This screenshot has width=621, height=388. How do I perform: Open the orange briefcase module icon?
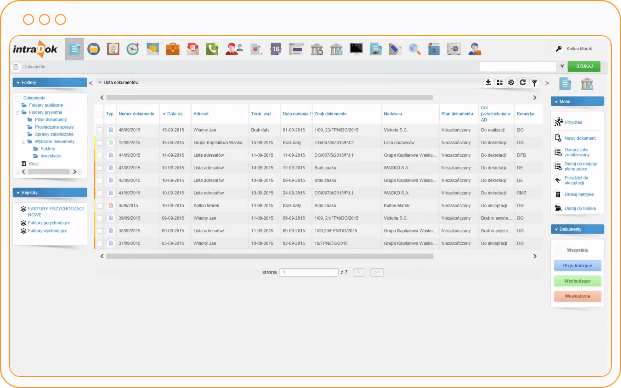[x=172, y=49]
